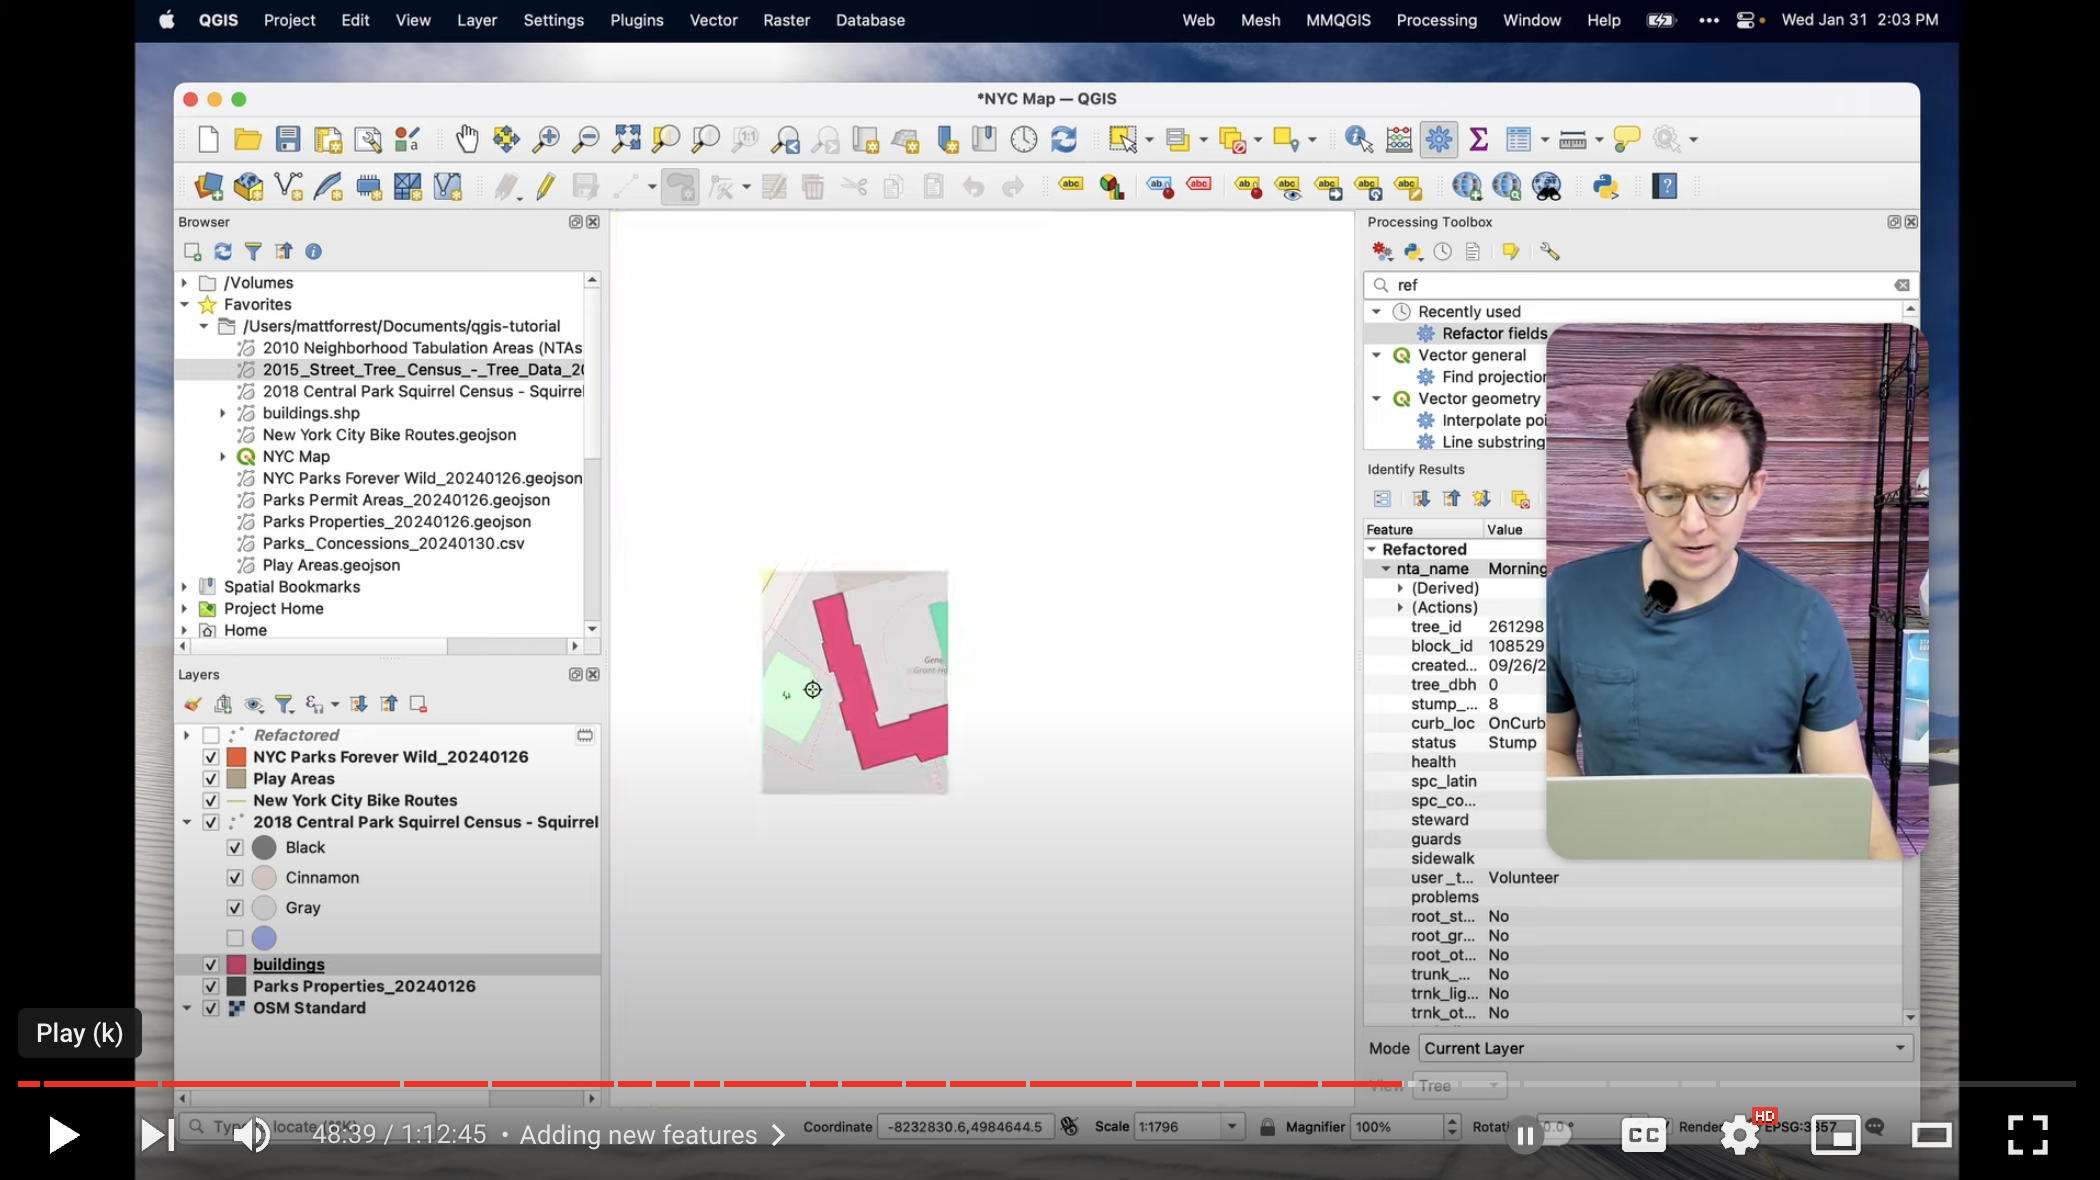Uncheck the Cinnamon squirrel category
Image resolution: width=2100 pixels, height=1180 pixels.
[x=235, y=878]
